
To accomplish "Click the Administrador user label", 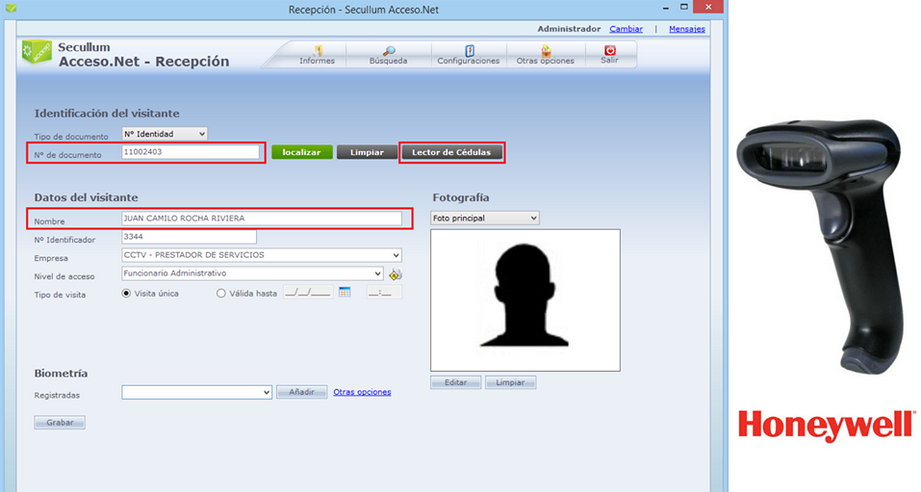I will click(569, 29).
